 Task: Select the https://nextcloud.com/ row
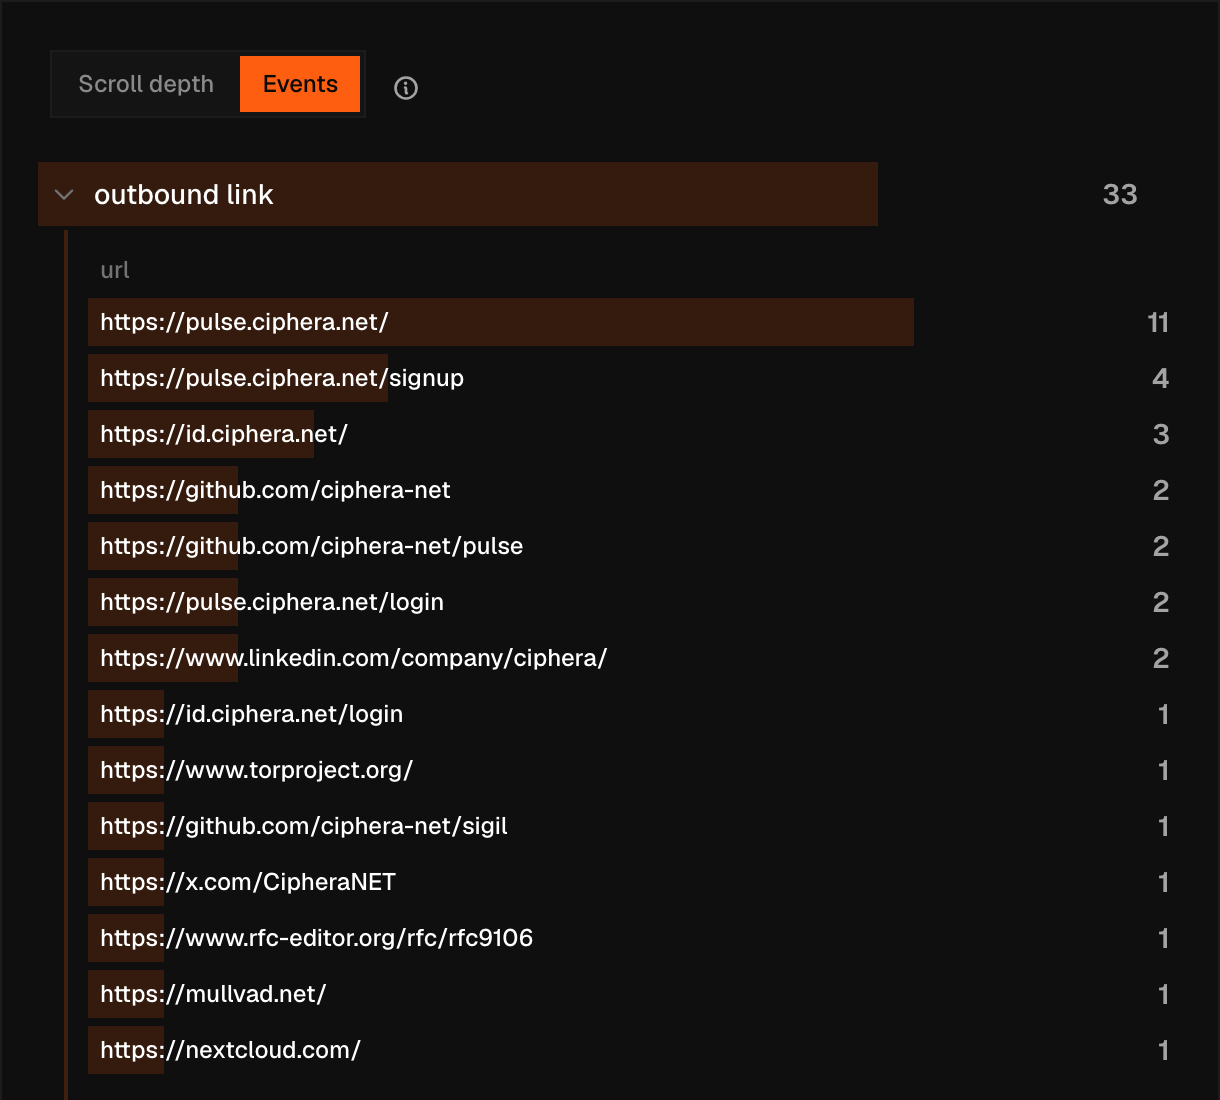tap(634, 1050)
